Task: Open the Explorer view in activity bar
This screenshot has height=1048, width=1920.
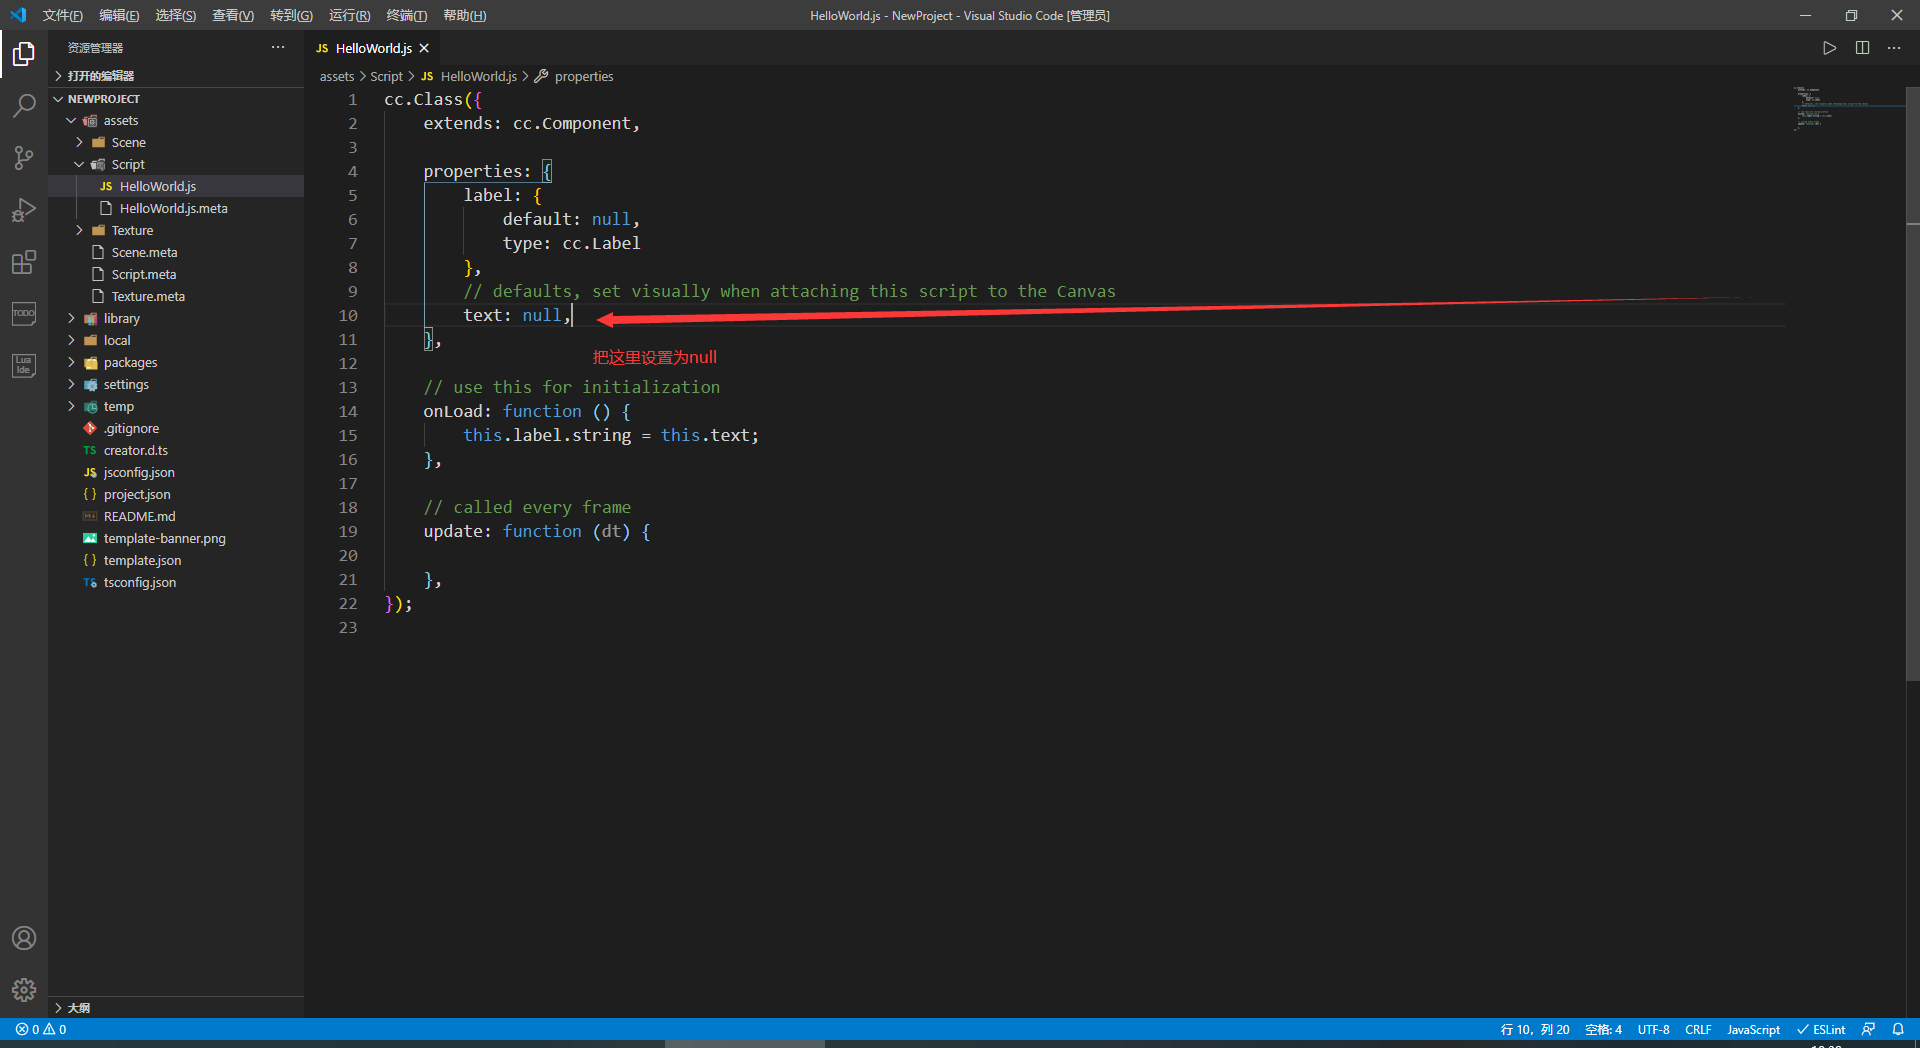Action: tap(24, 53)
